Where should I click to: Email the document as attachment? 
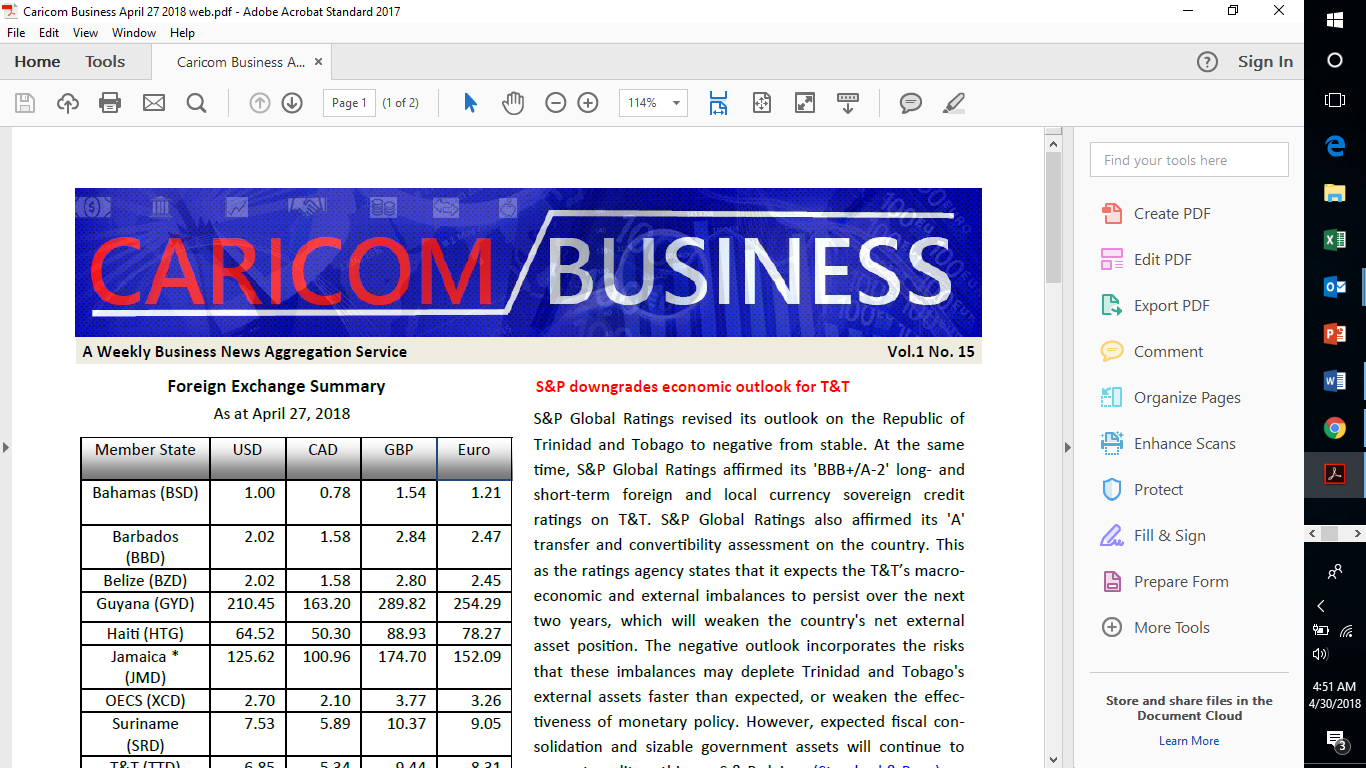[x=153, y=102]
